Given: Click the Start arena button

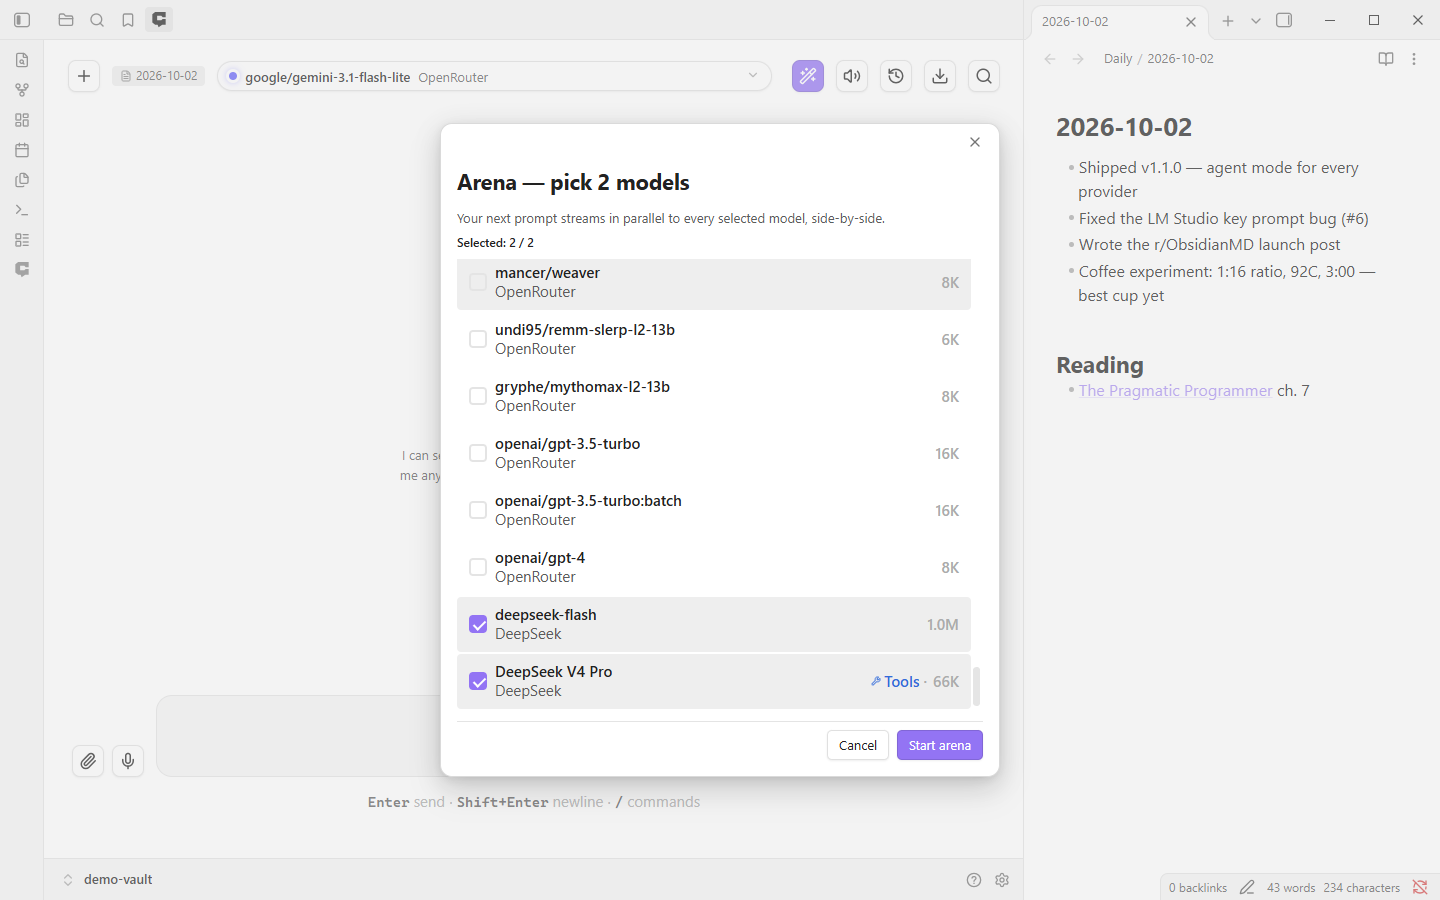Looking at the screenshot, I should click(x=940, y=745).
